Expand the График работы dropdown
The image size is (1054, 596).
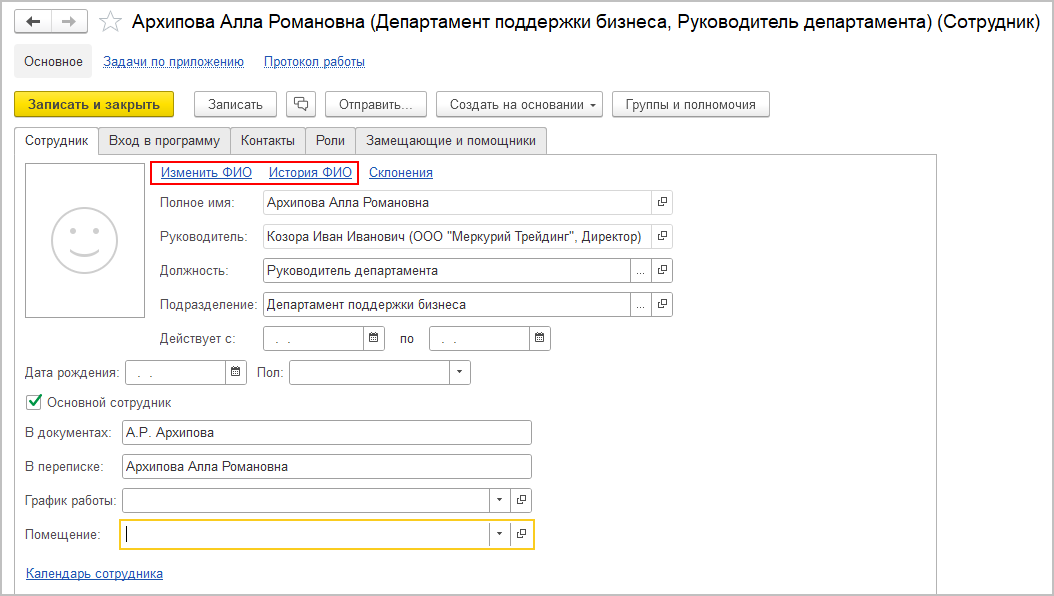click(499, 500)
